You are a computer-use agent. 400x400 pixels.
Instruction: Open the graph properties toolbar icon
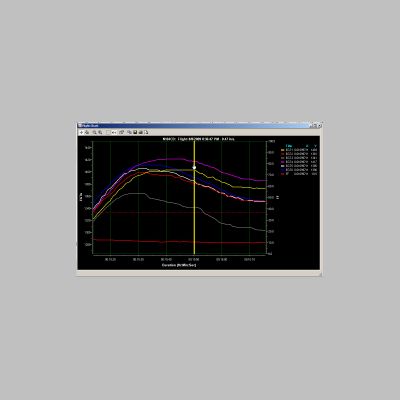(x=121, y=133)
